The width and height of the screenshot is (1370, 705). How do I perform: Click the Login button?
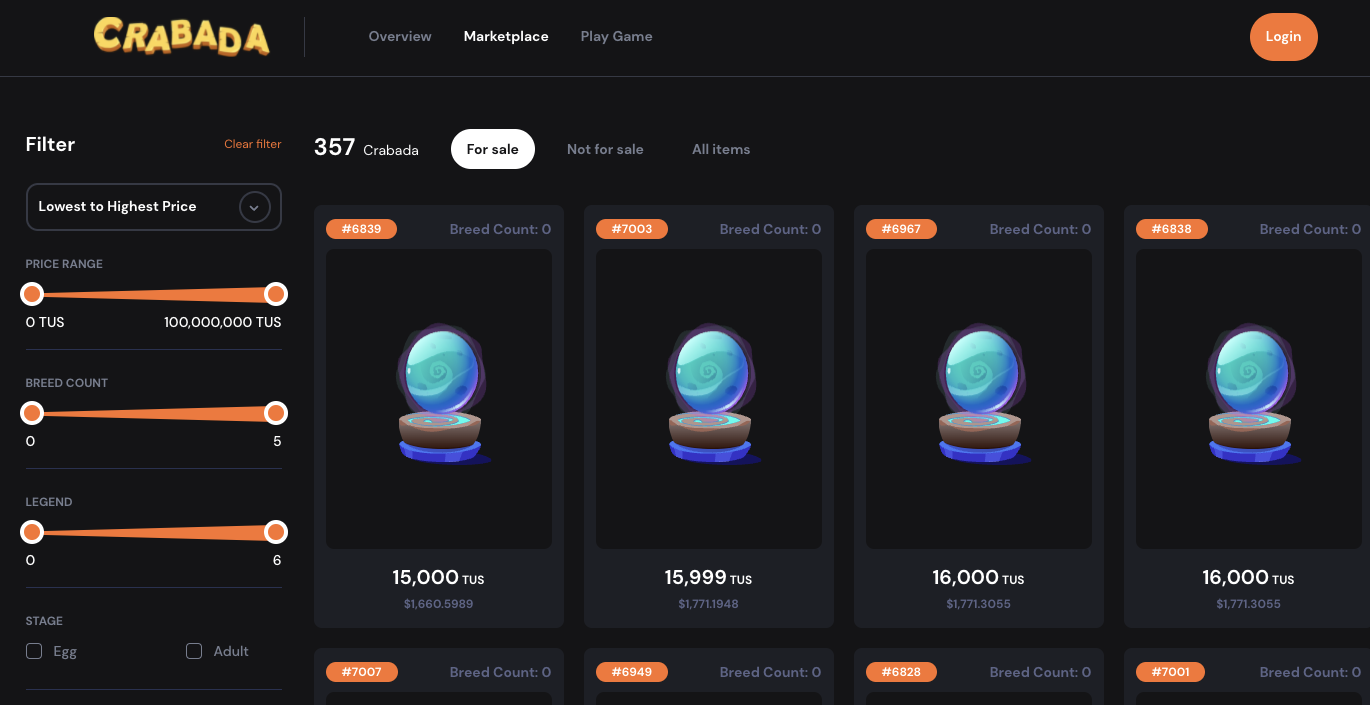coord(1283,37)
